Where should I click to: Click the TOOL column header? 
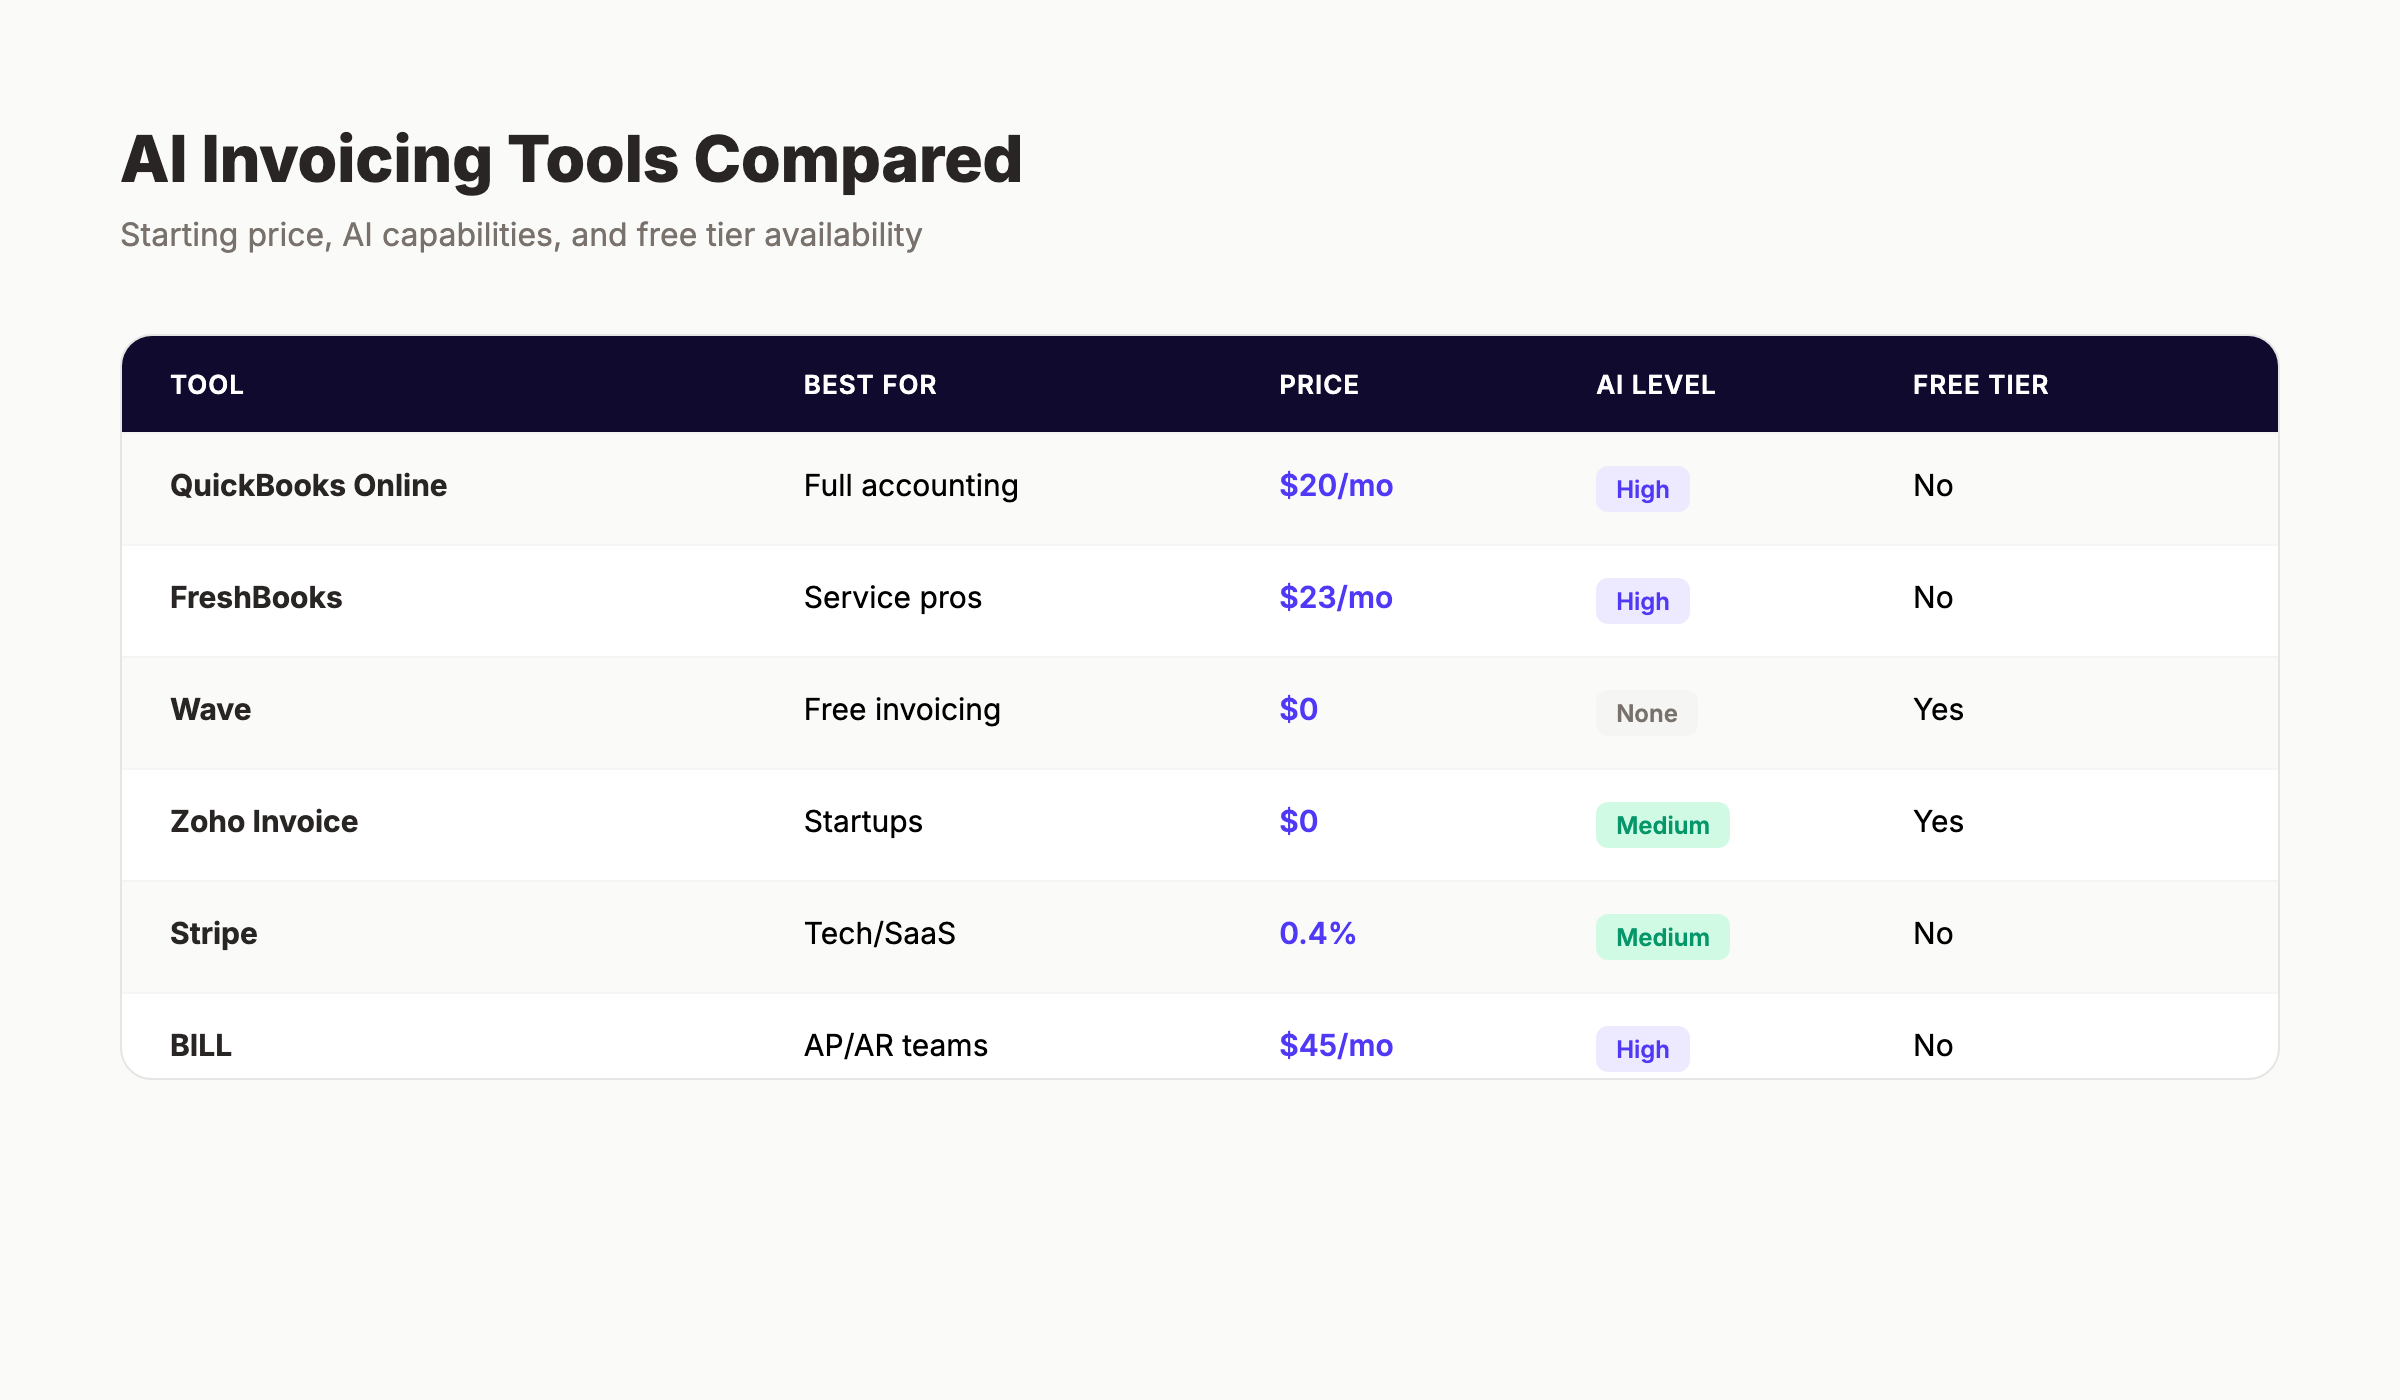coord(207,385)
